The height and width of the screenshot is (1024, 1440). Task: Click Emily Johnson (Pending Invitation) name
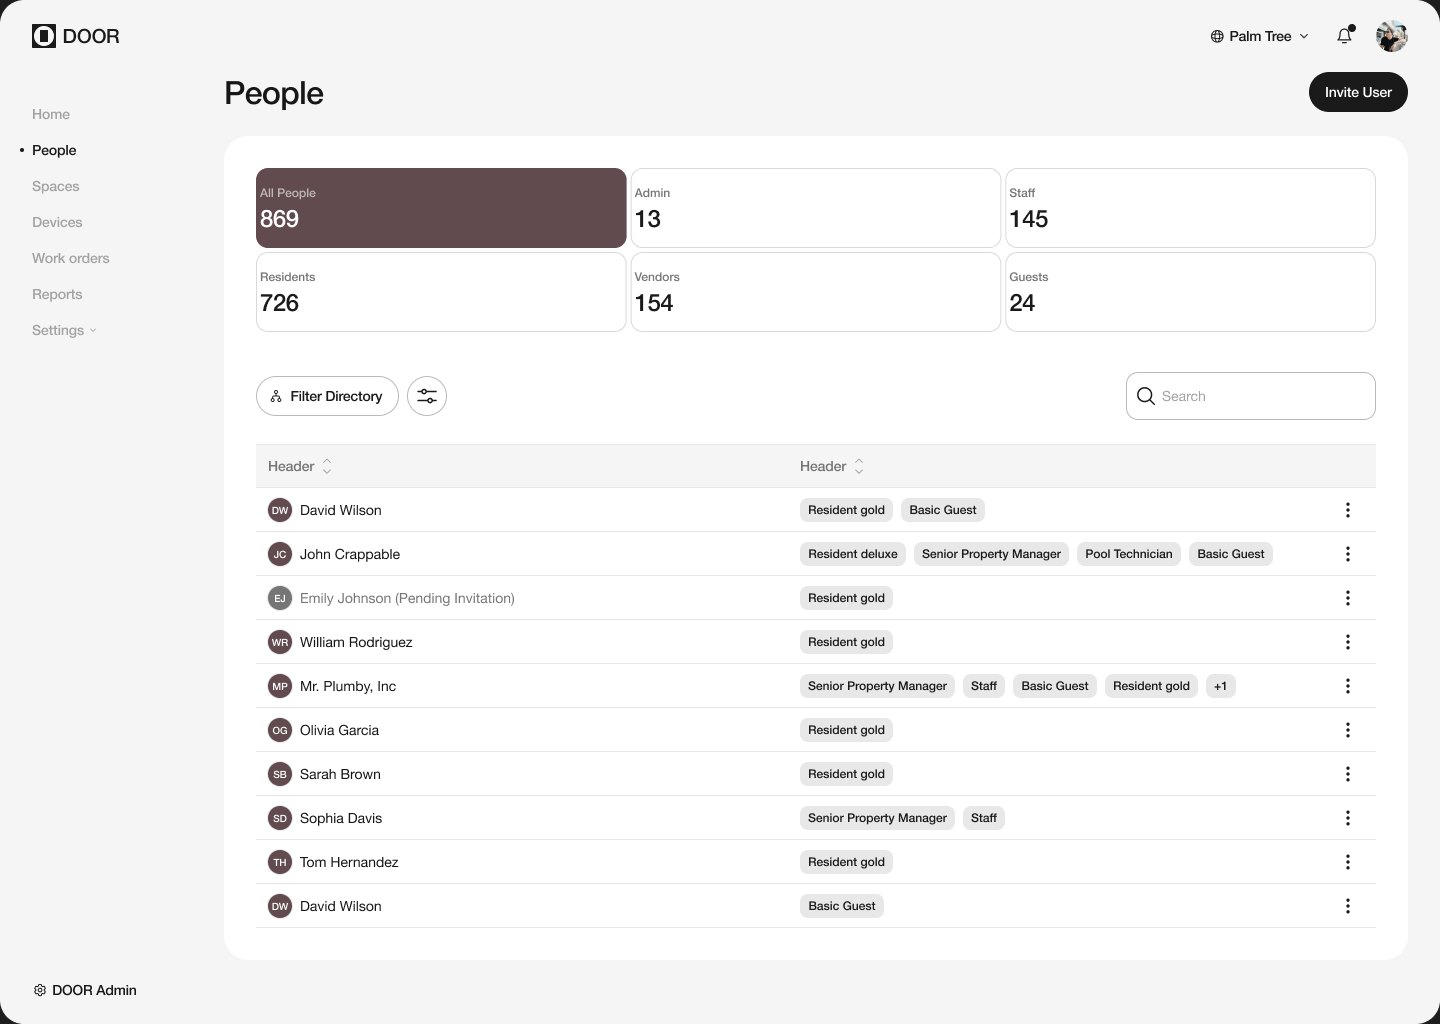click(x=407, y=598)
